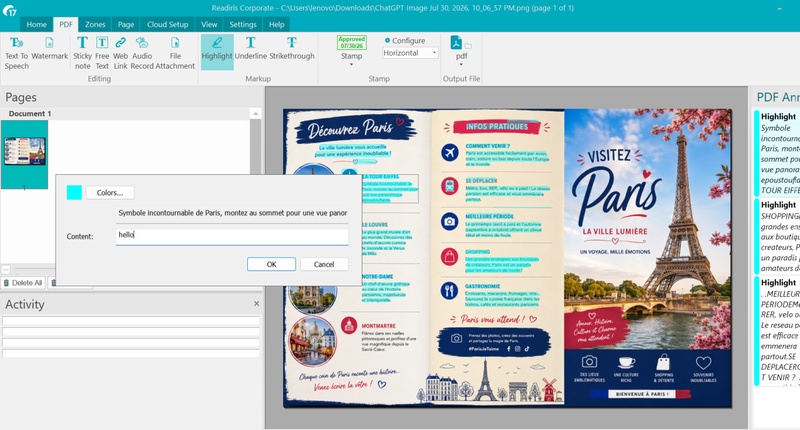Viewport: 800px width, 430px height.
Task: Close the Activity panel
Action: pos(257,303)
